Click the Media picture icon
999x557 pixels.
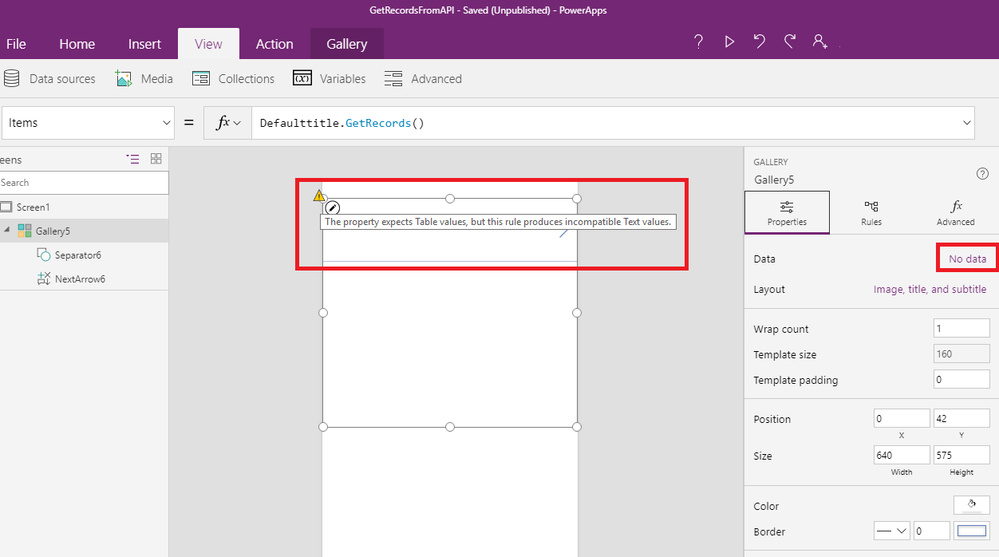tap(124, 78)
